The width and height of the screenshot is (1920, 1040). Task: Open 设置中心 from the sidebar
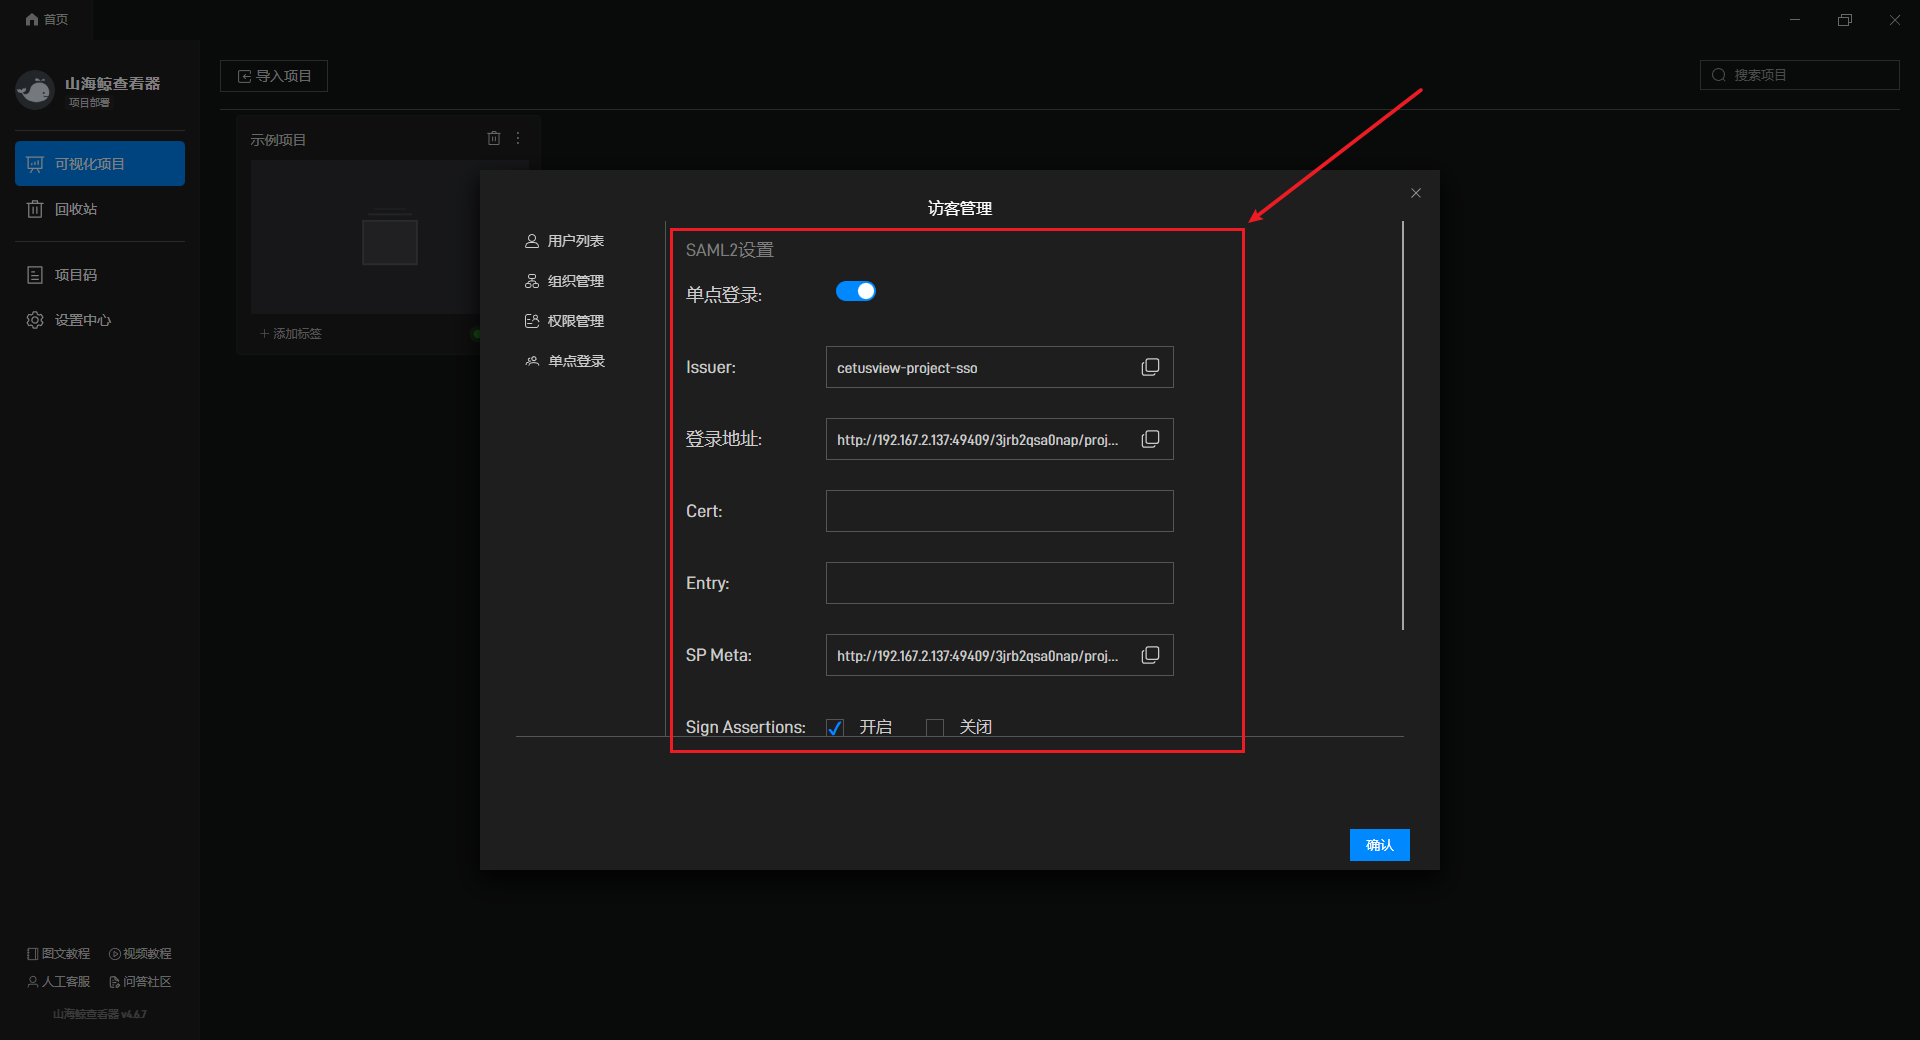coord(82,320)
